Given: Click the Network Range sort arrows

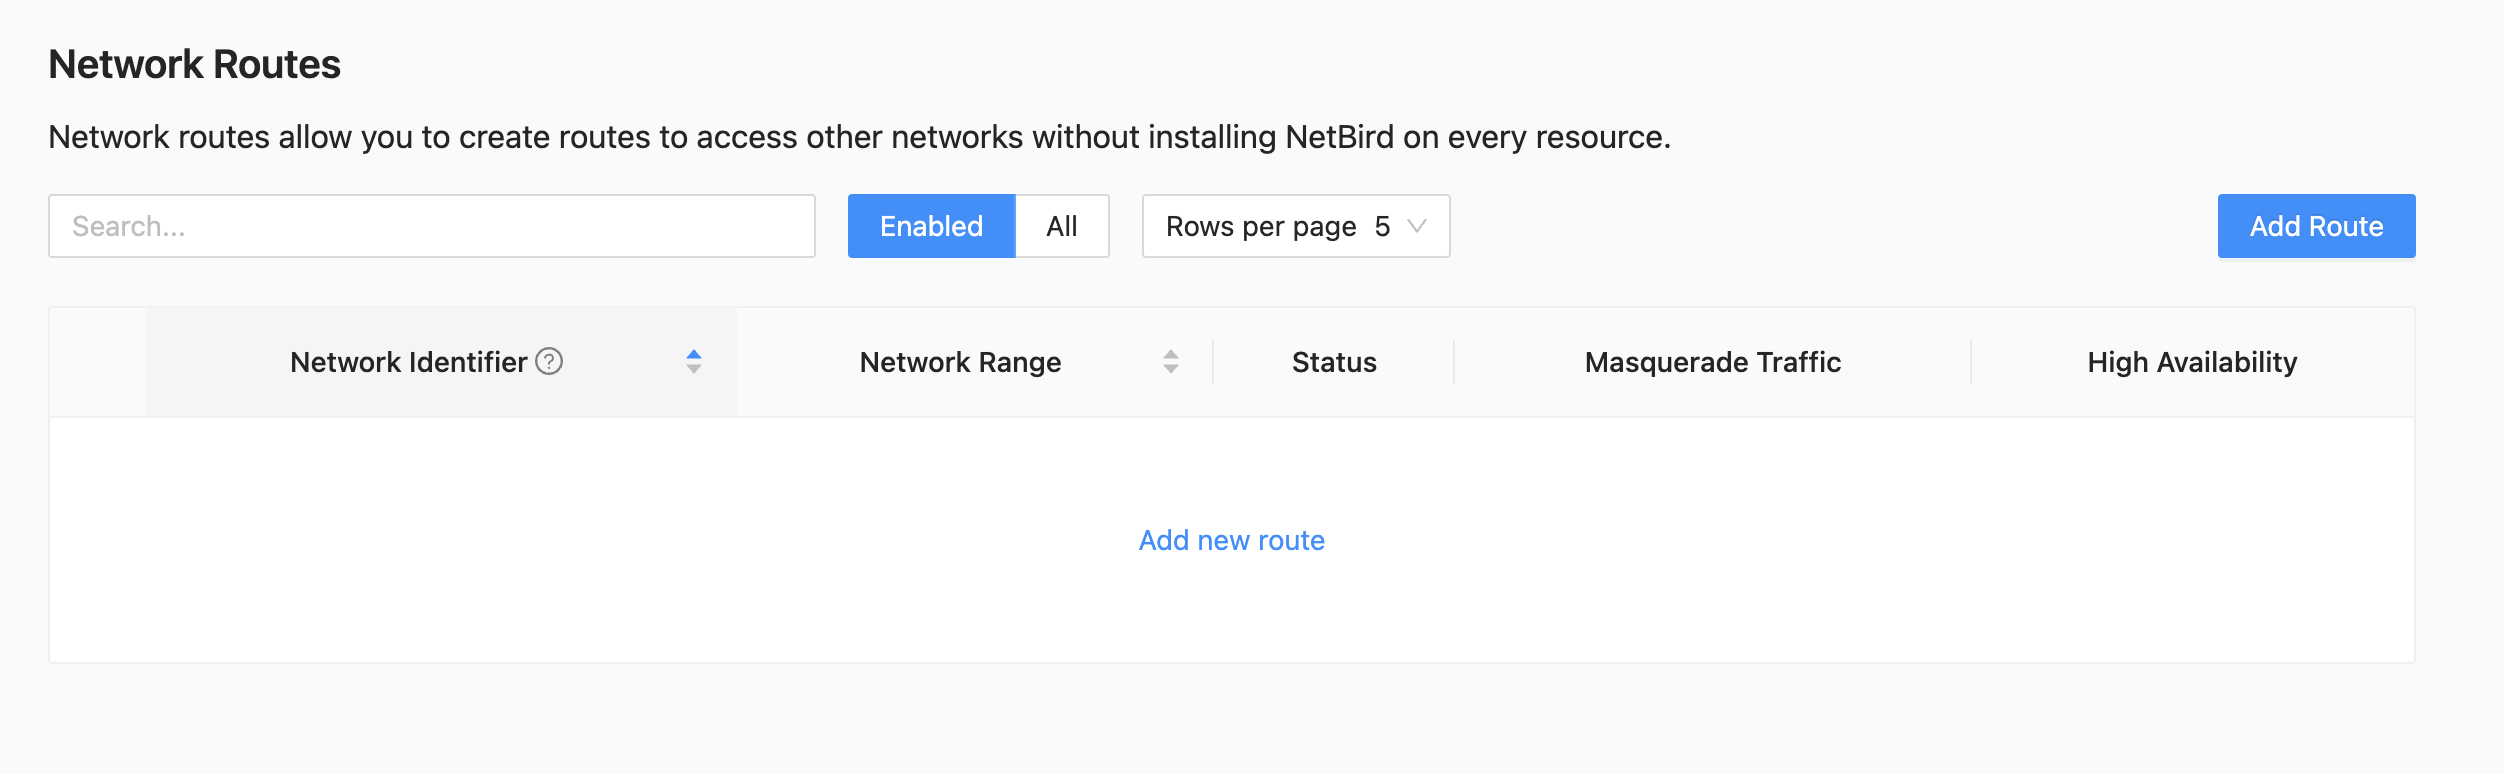Looking at the screenshot, I should coord(1171,362).
